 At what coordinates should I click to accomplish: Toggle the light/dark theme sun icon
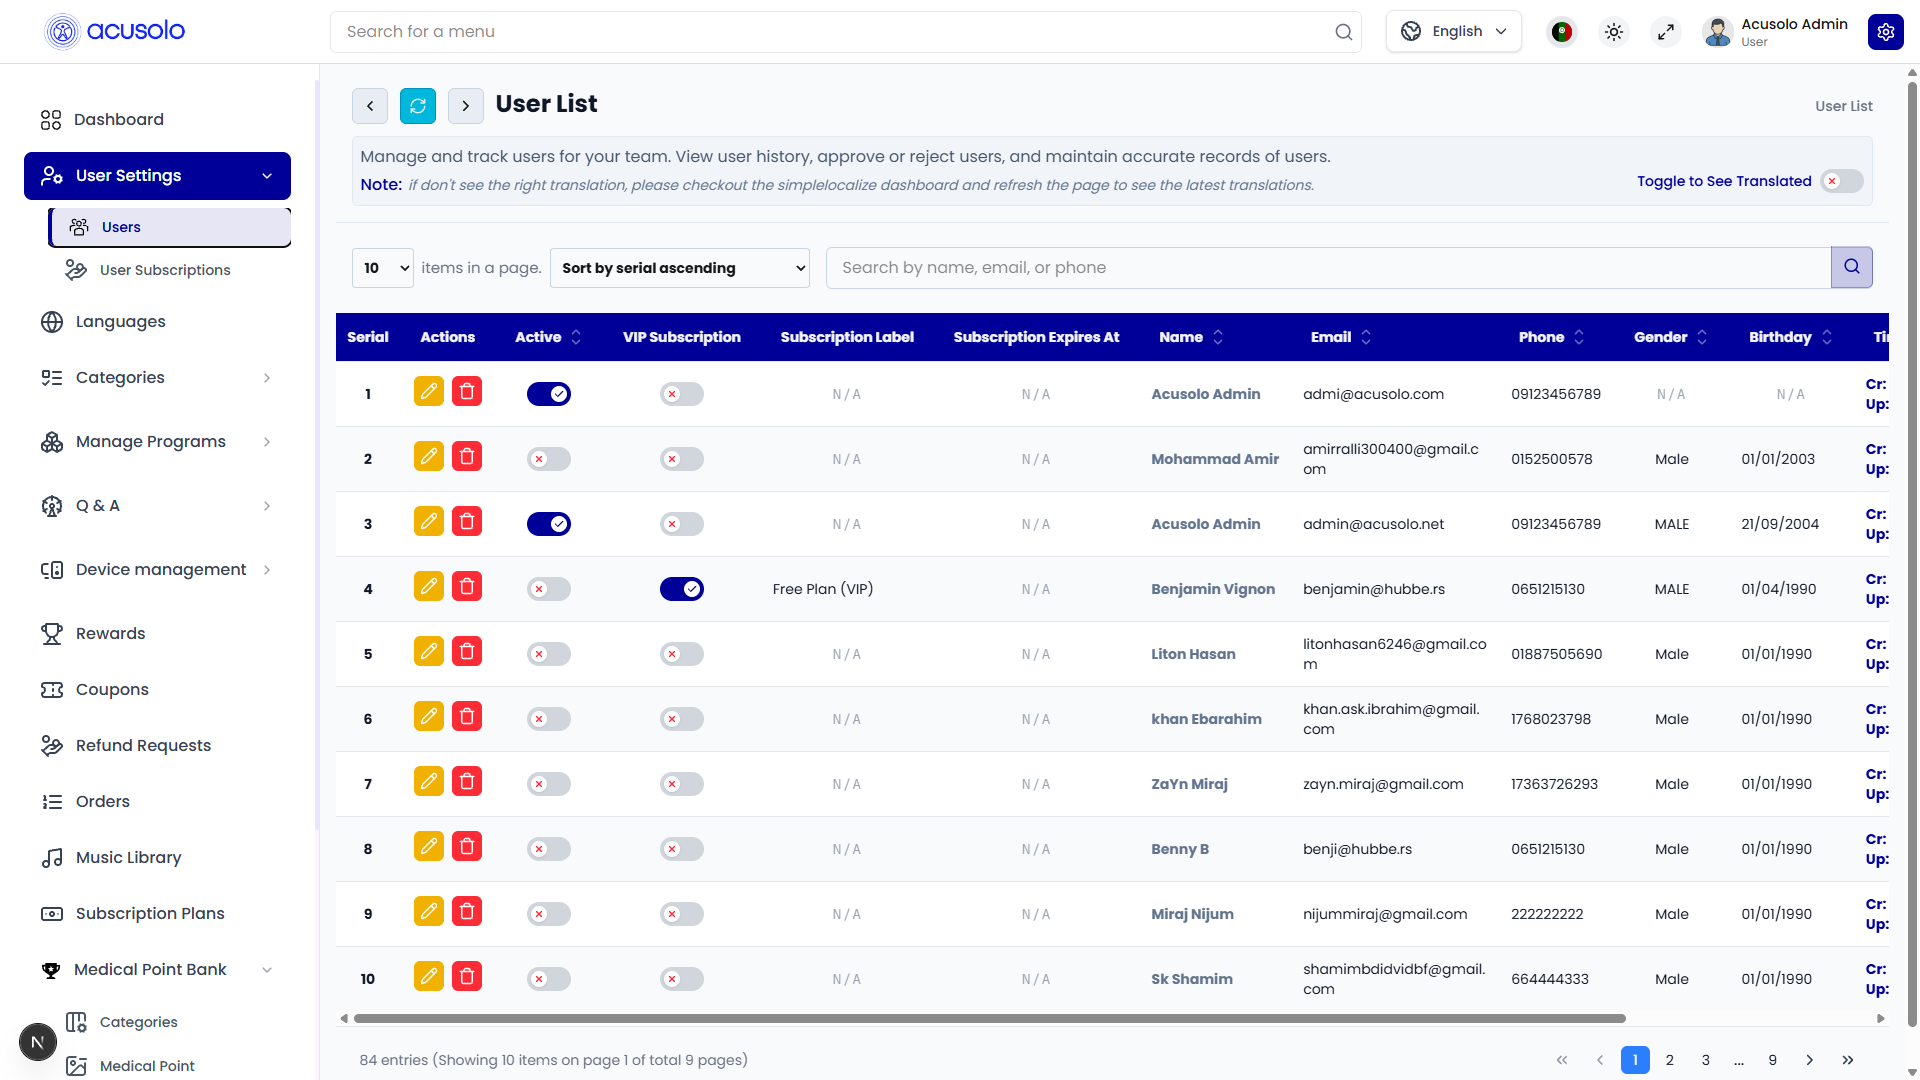[x=1614, y=32]
